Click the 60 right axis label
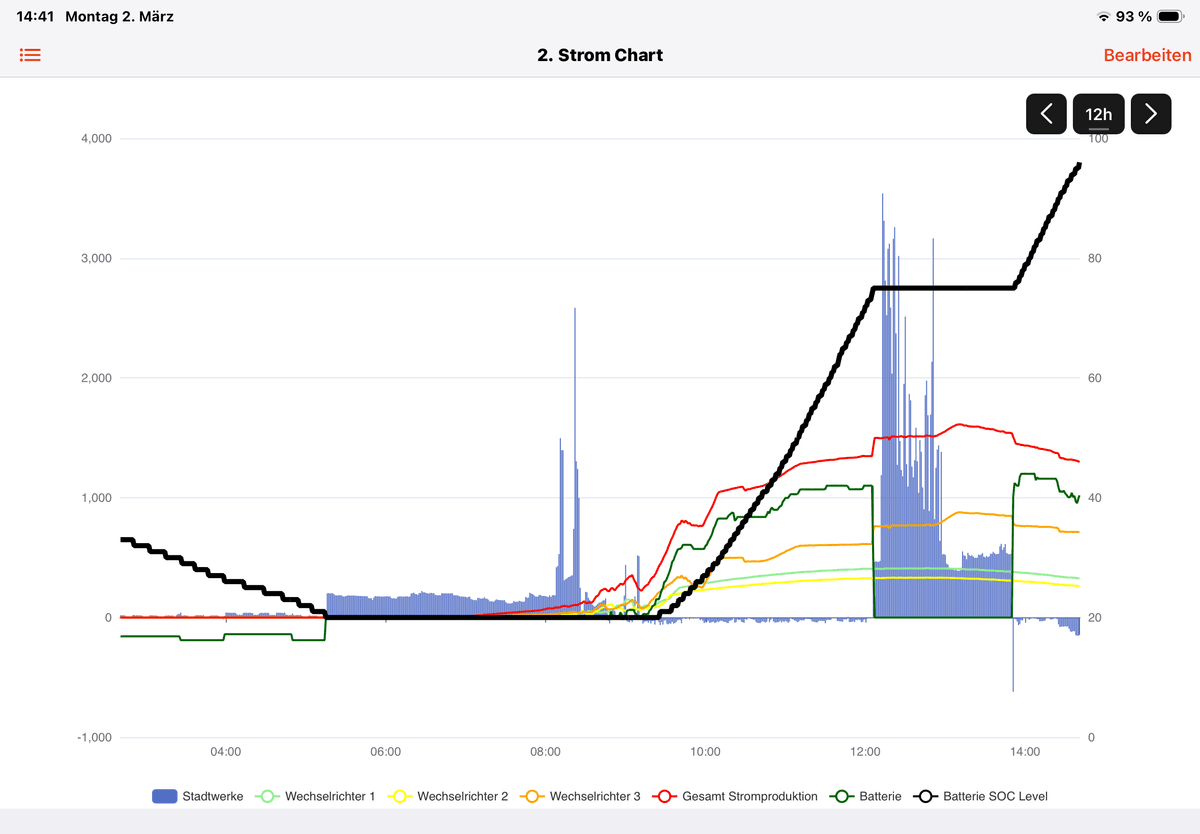Screen dimensions: 1200x834 tap(1096, 378)
